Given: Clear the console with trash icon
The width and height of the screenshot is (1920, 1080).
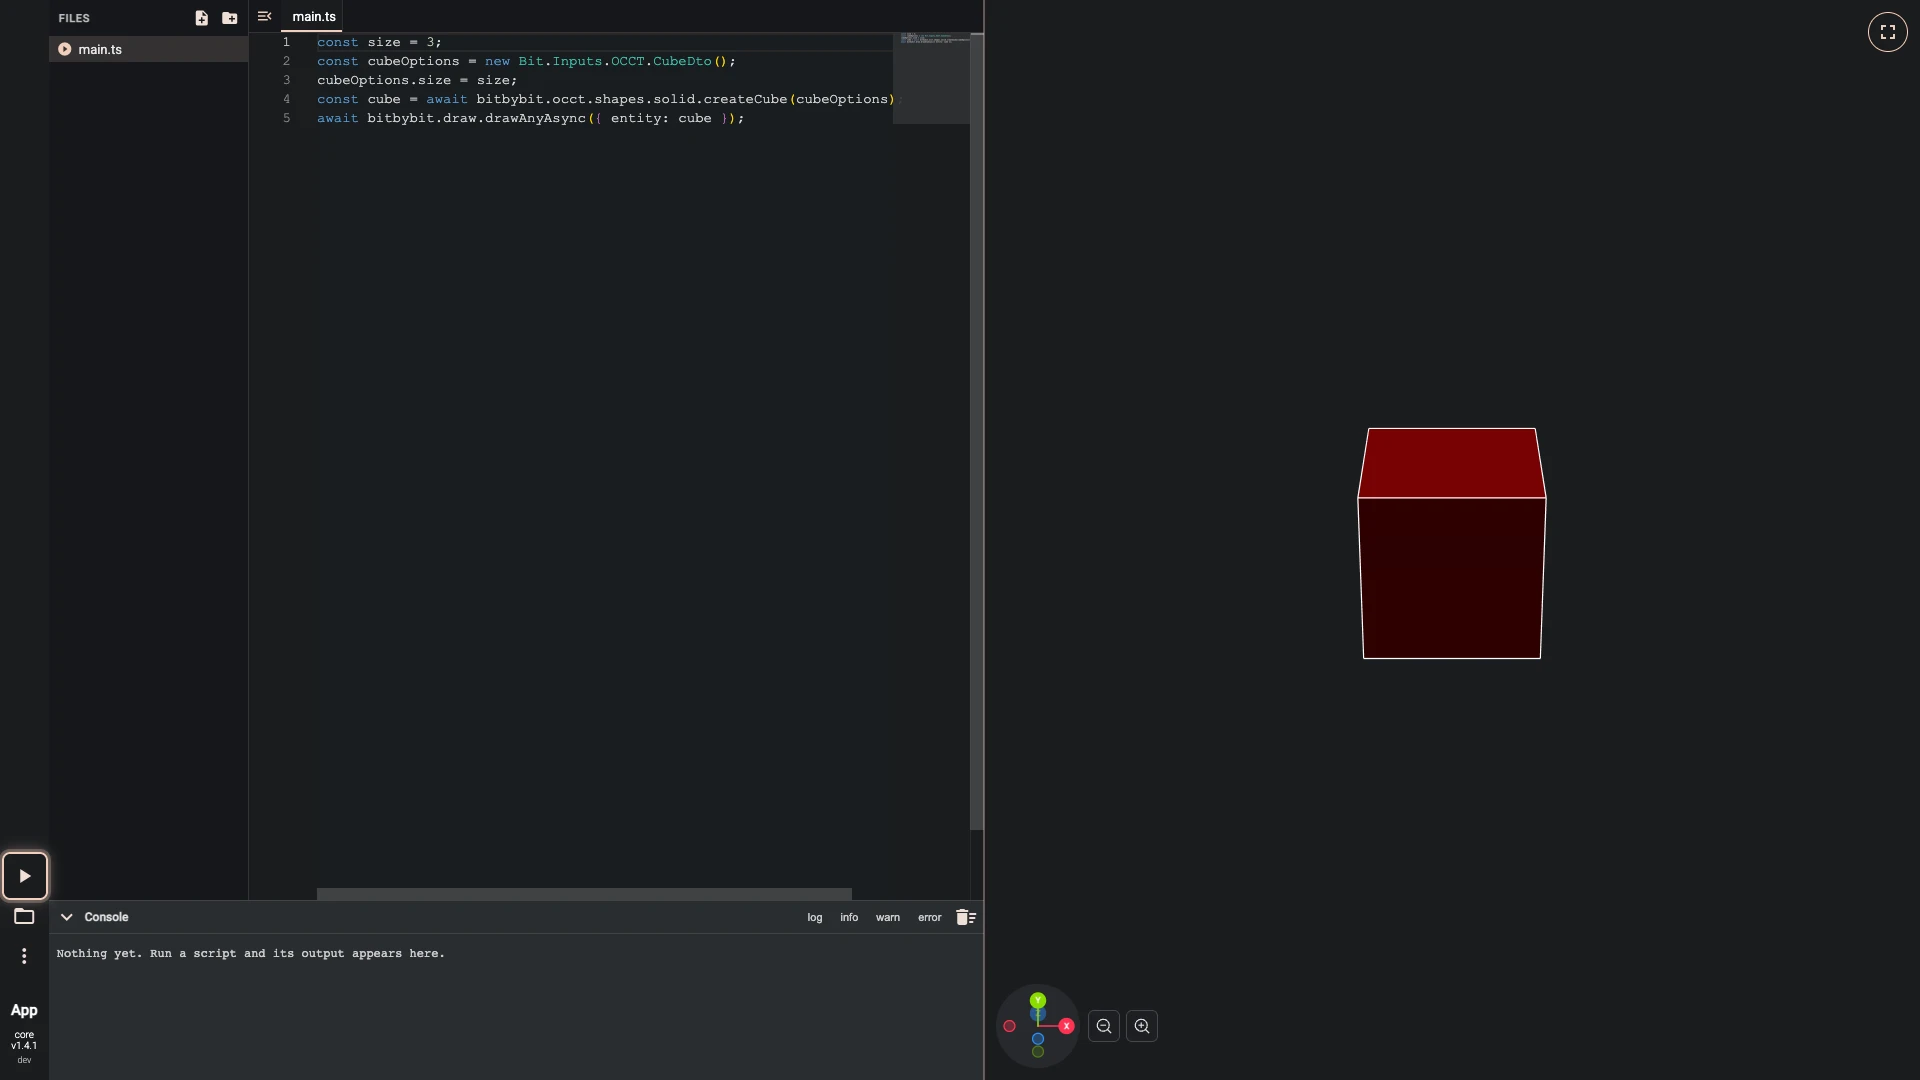Looking at the screenshot, I should coord(965,917).
